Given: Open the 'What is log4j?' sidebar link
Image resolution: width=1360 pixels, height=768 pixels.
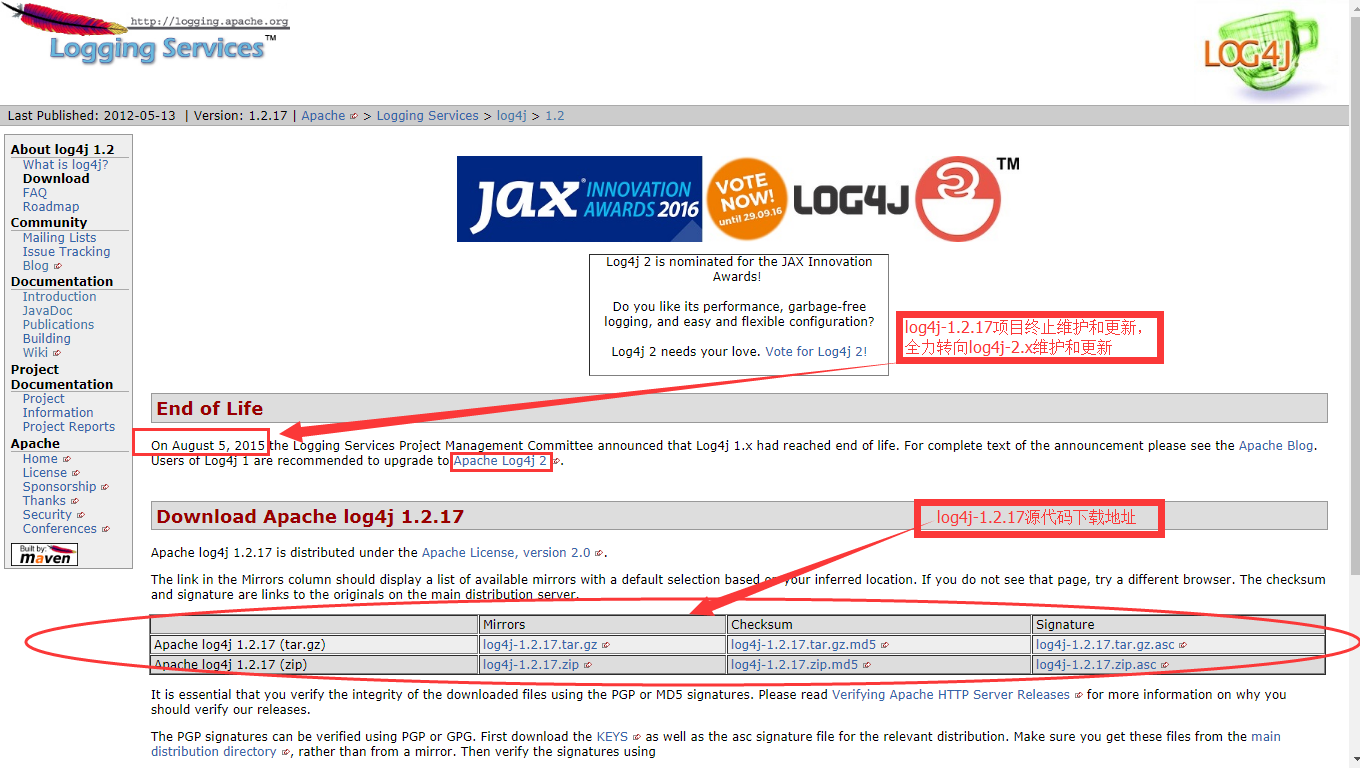Looking at the screenshot, I should point(65,165).
